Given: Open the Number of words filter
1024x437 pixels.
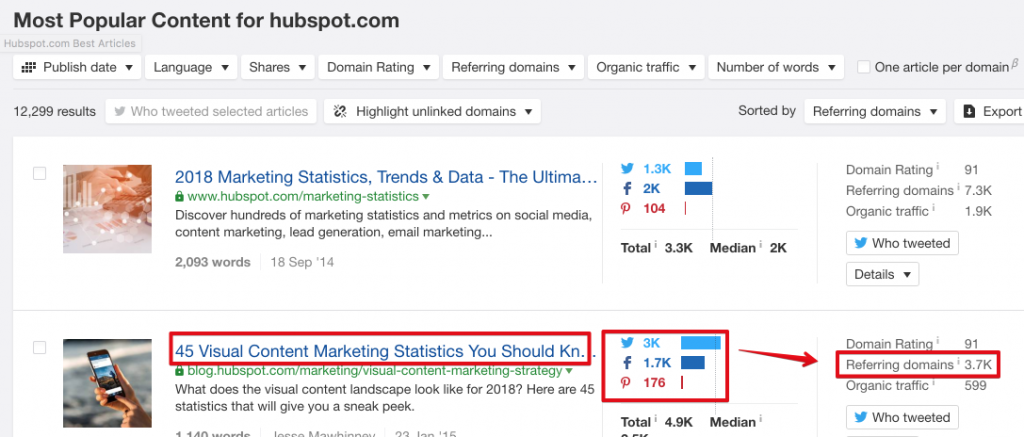Looking at the screenshot, I should coord(776,67).
